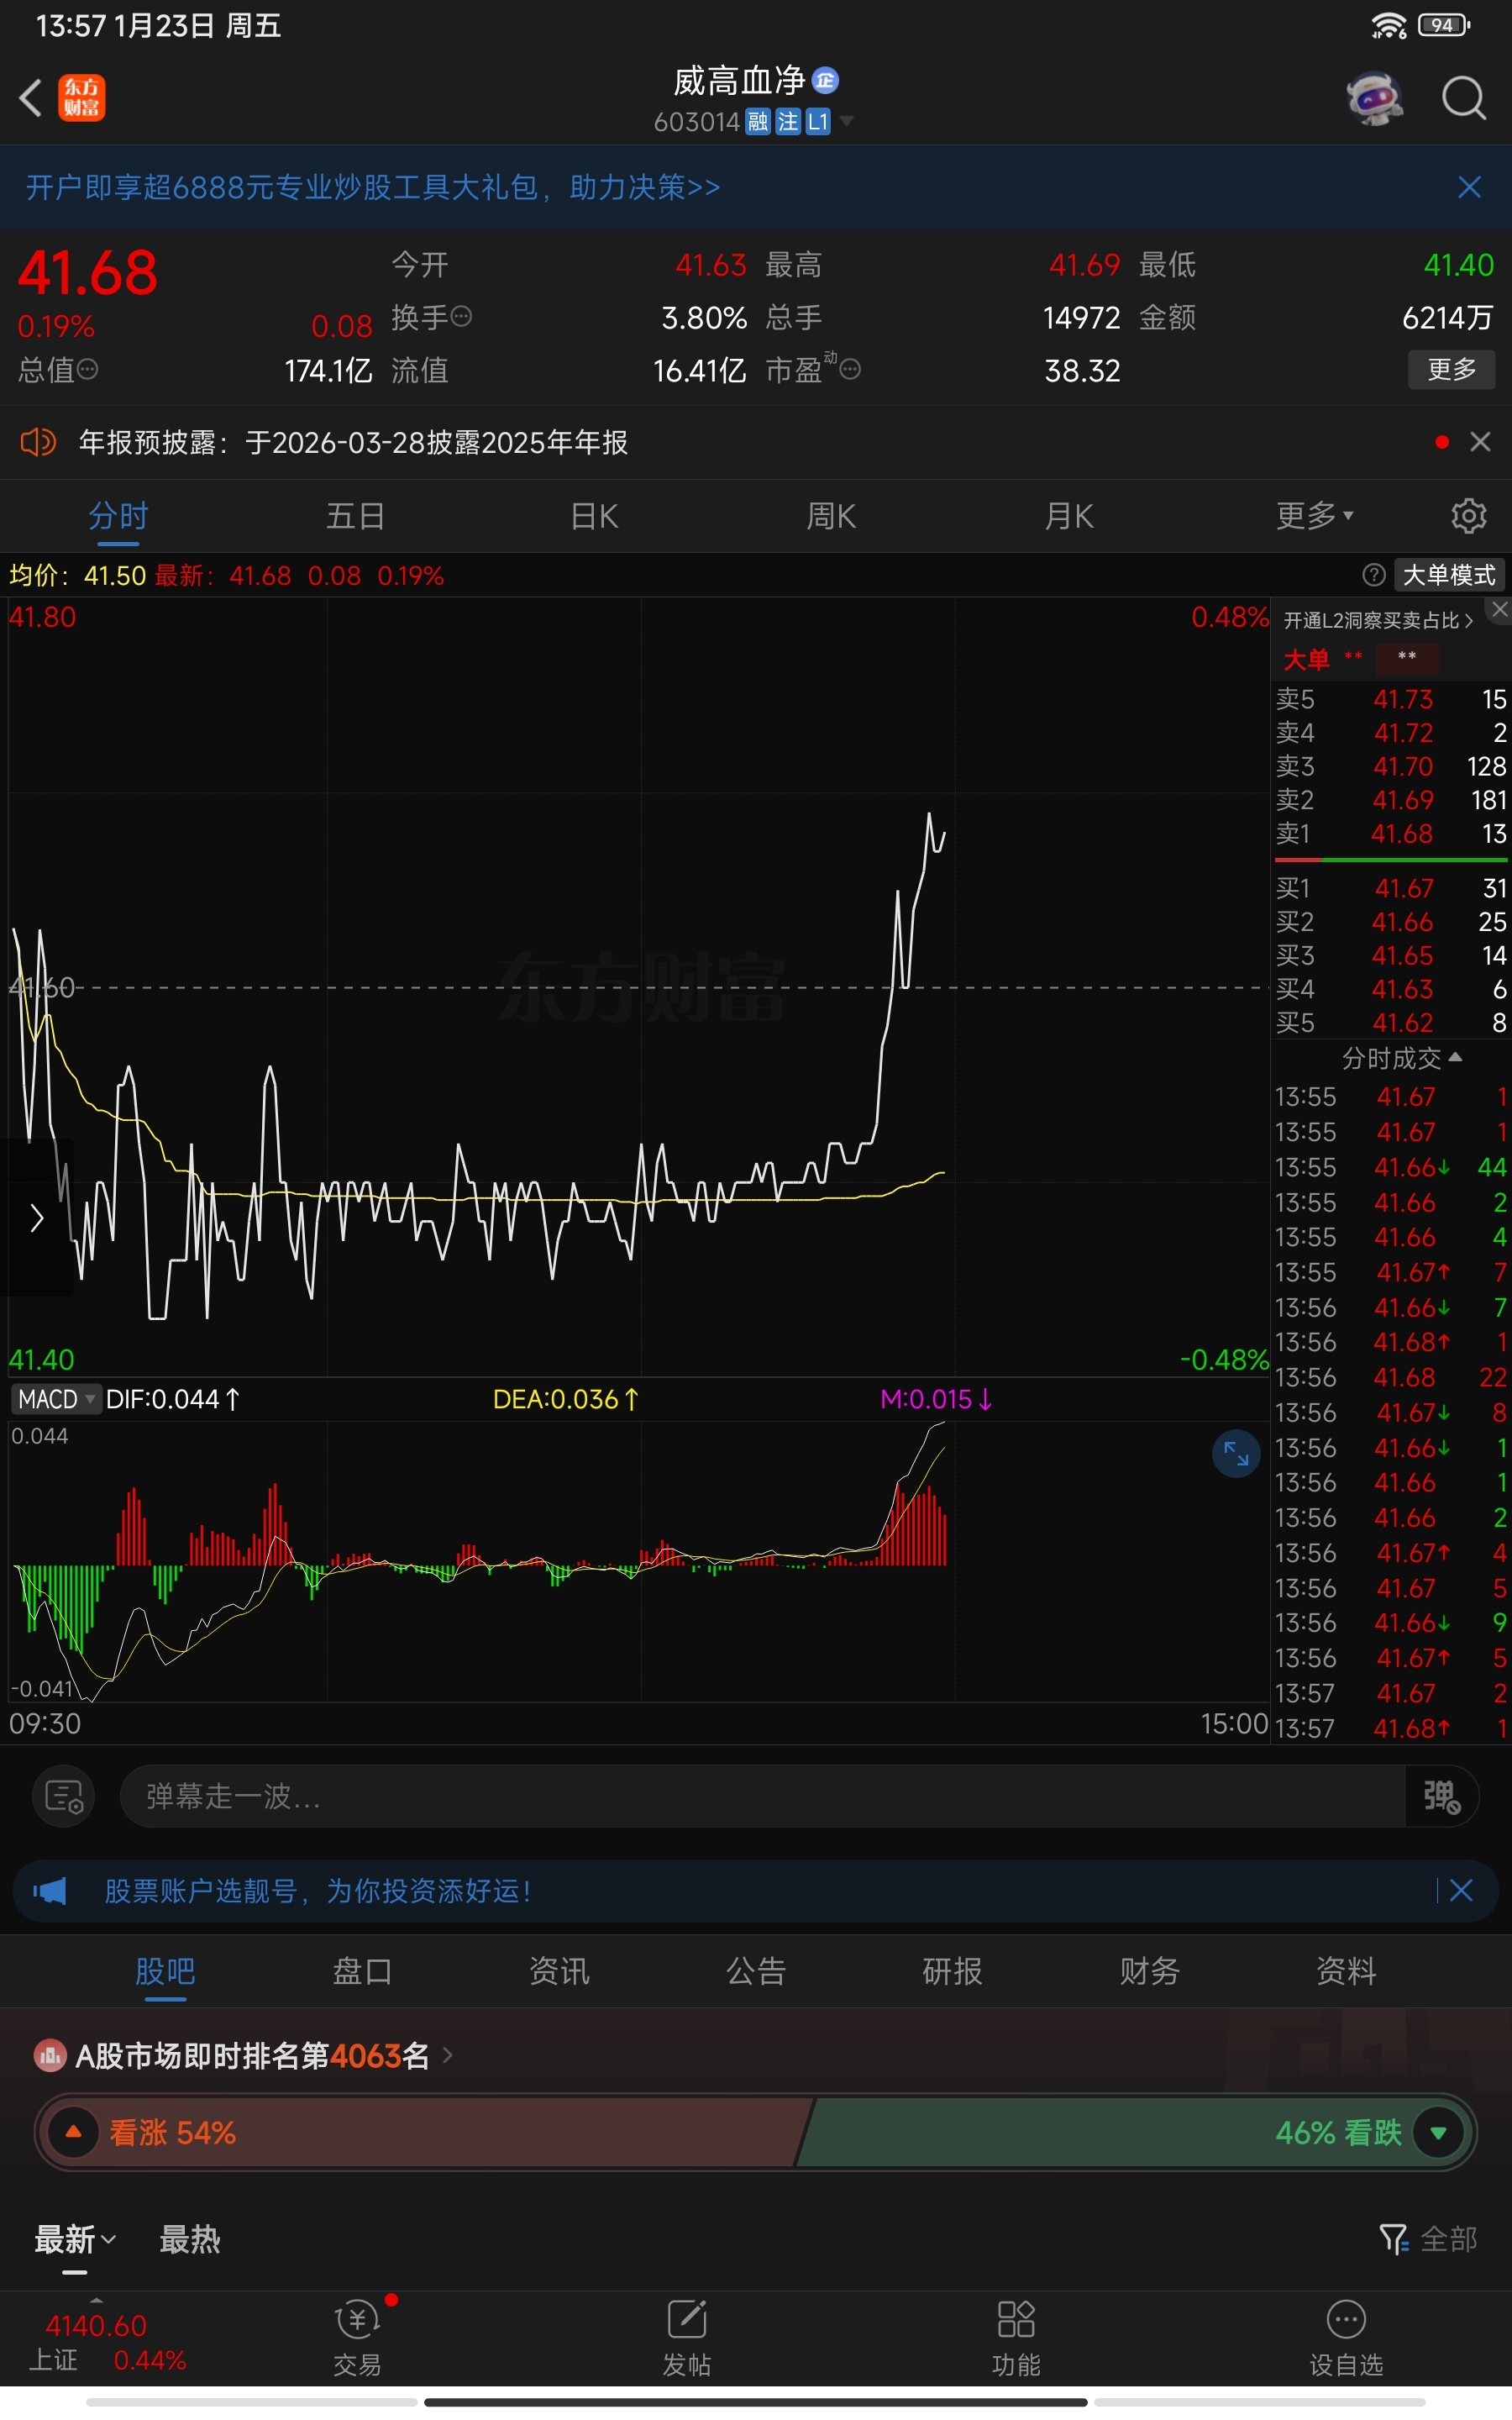Open 股票账户选靓号 promo link
This screenshot has width=1512, height=2420.
[318, 1890]
